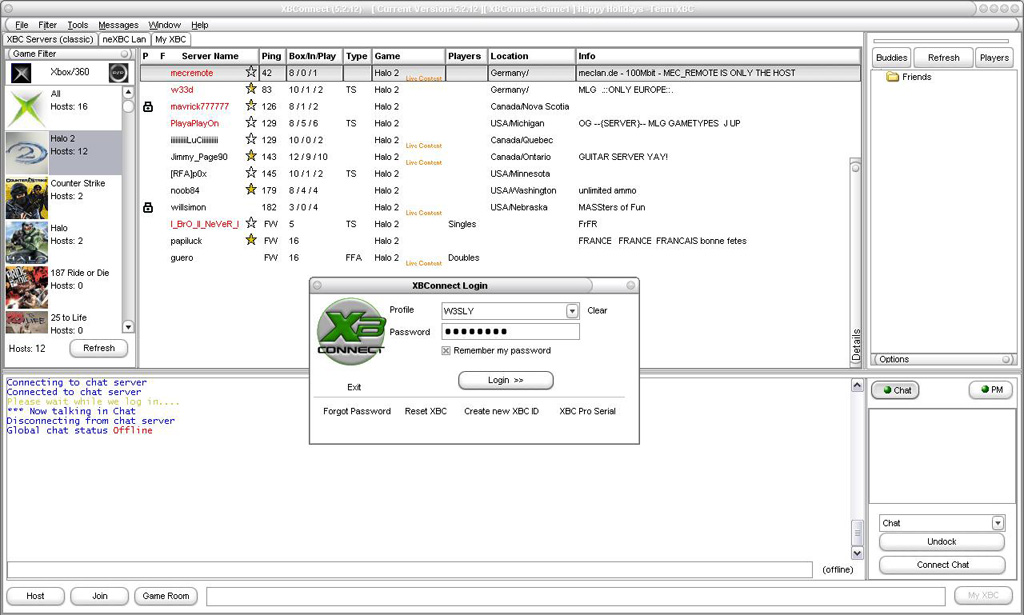Click the Host button

35,596
